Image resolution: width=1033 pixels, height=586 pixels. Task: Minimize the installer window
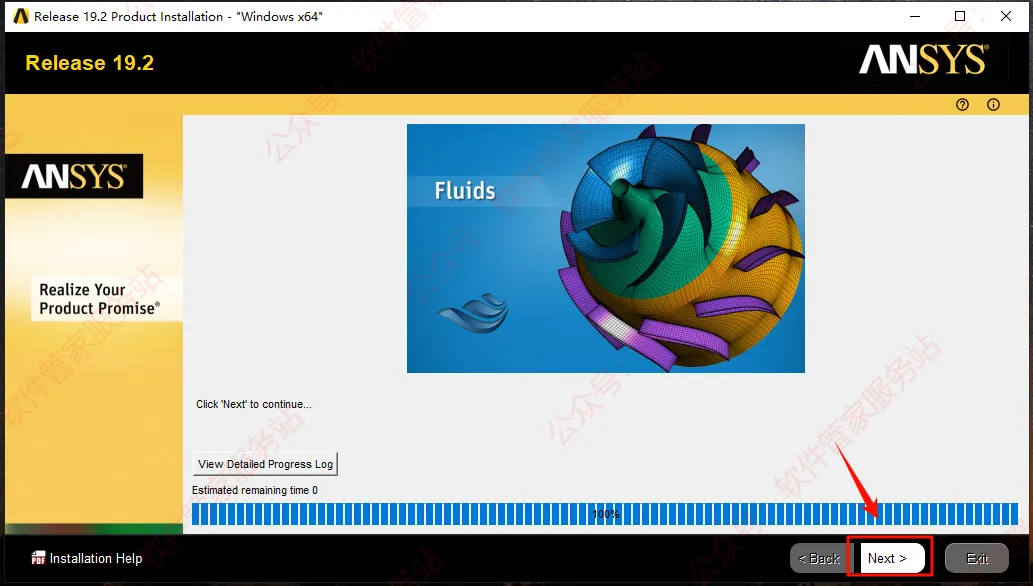[915, 16]
